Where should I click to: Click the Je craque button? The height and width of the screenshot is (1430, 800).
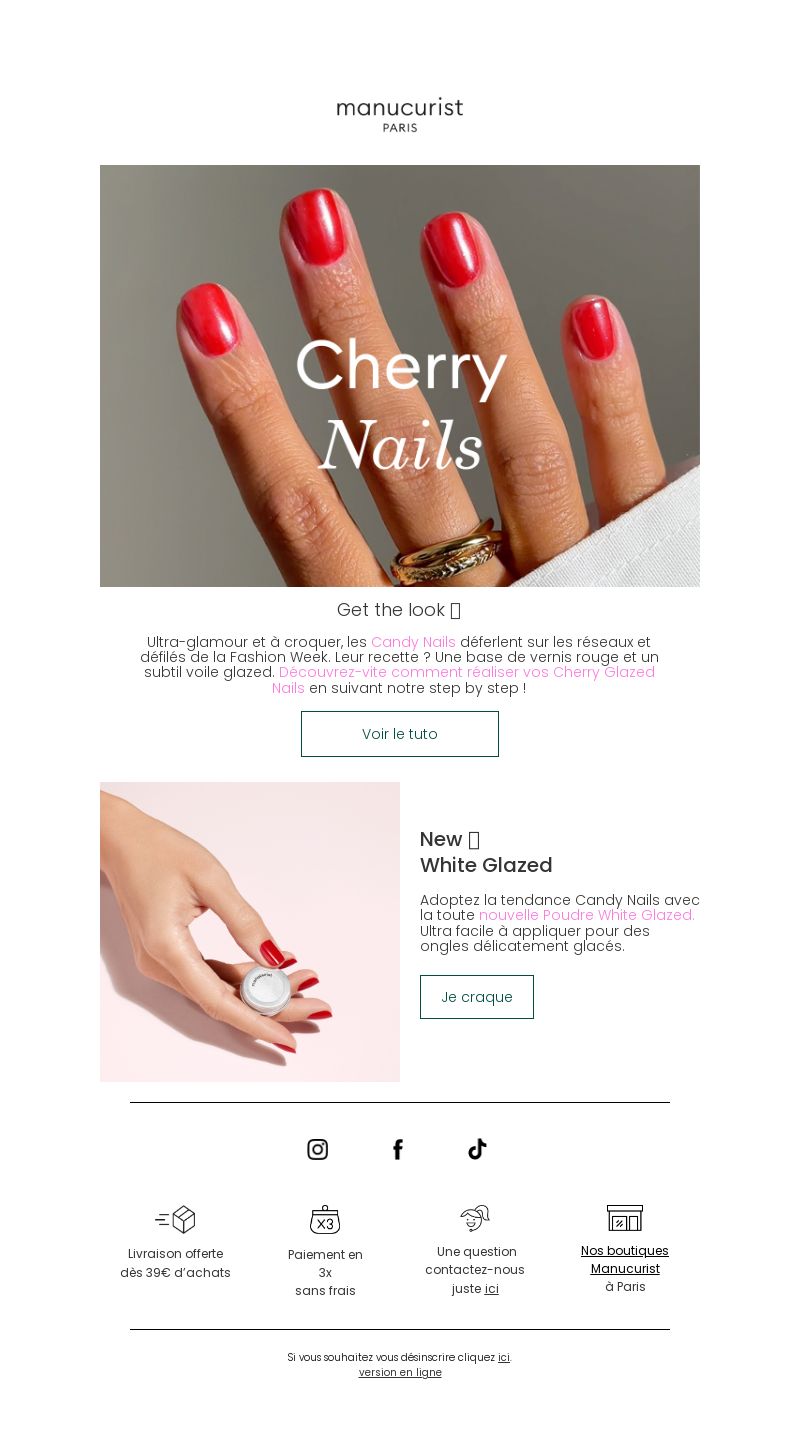click(x=477, y=997)
